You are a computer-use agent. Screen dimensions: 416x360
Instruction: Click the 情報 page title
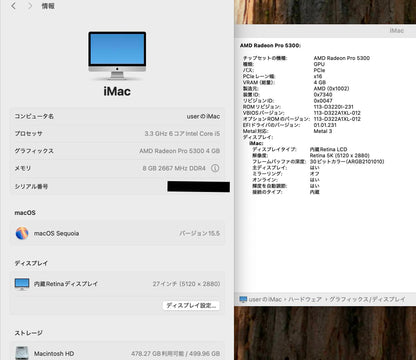(48, 6)
